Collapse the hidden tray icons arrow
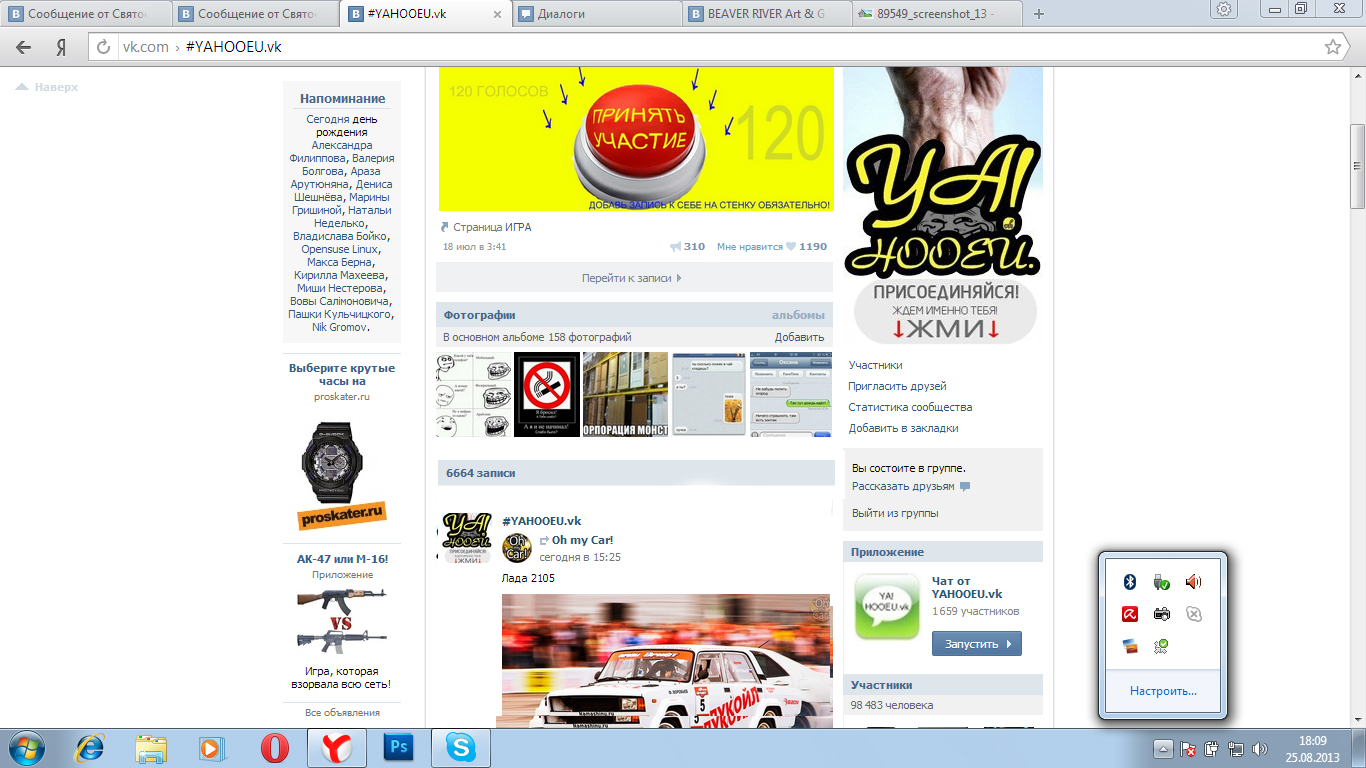Screen dimensions: 1366x768 pyautogui.click(x=1163, y=748)
